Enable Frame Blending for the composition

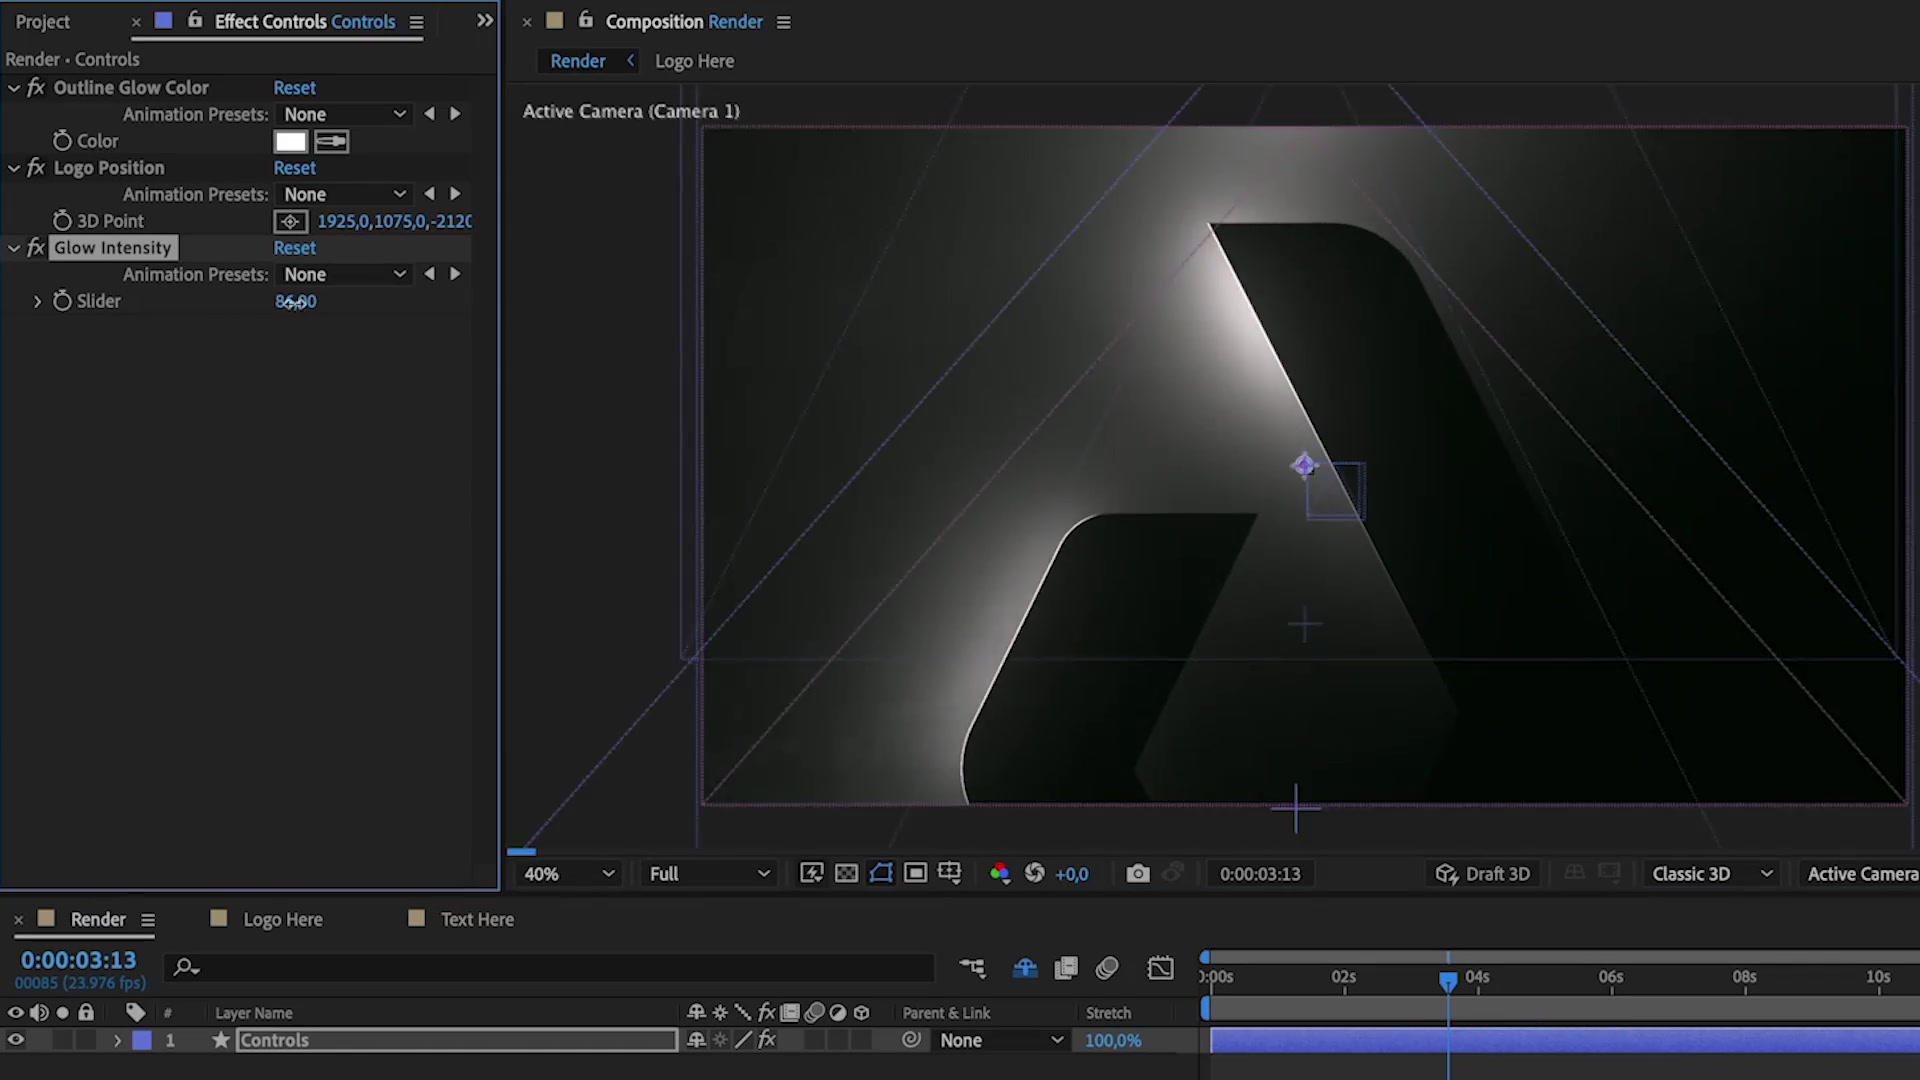1066,968
